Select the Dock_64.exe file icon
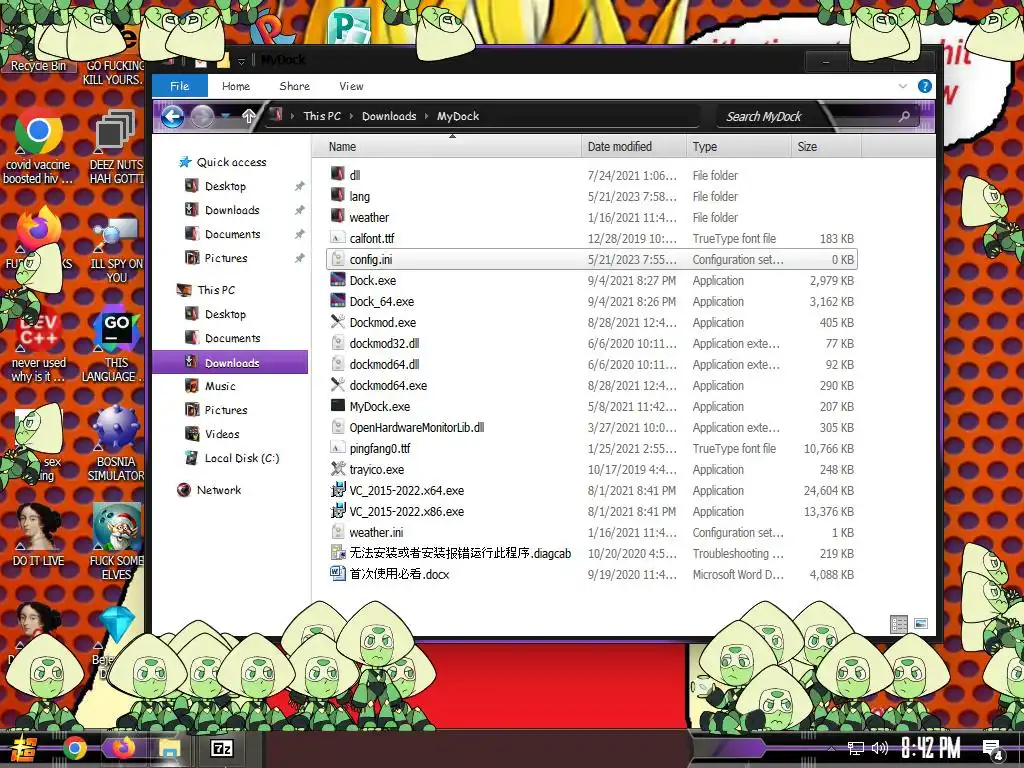1024x768 pixels. [x=338, y=301]
